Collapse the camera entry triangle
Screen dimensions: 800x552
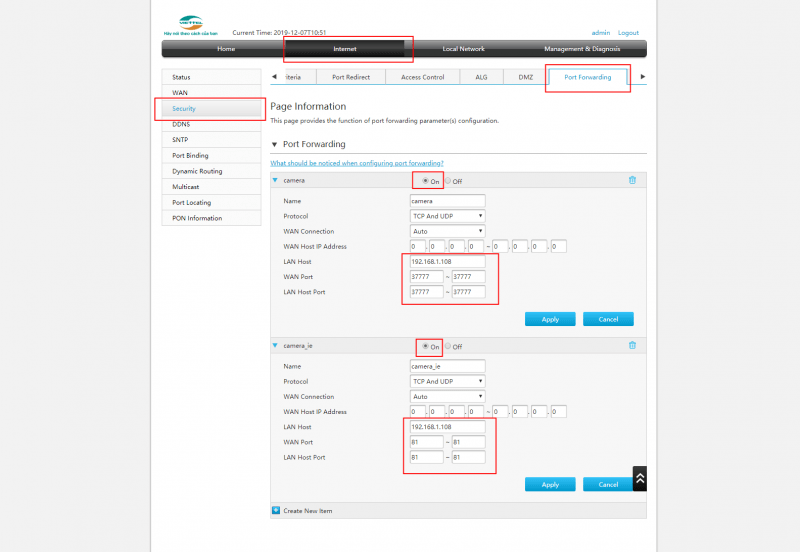click(276, 181)
